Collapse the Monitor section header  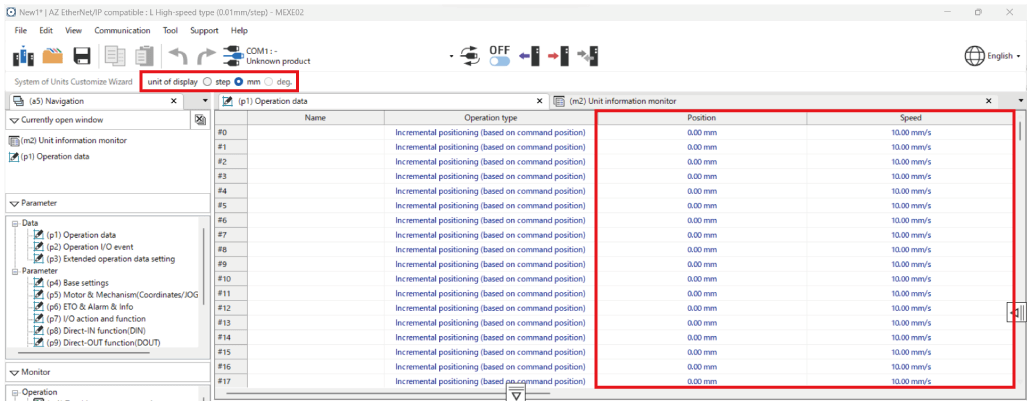click(x=14, y=372)
